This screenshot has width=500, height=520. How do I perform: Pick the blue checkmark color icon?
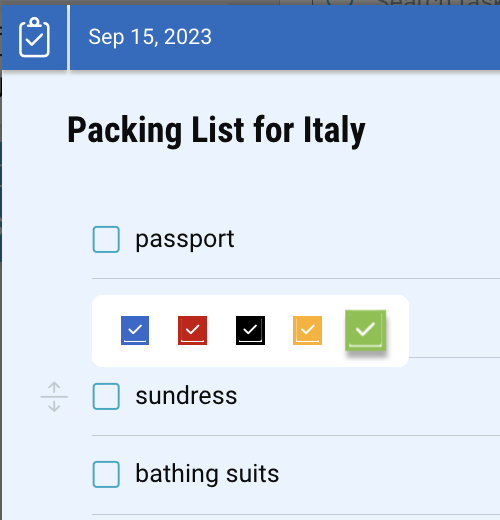pos(135,330)
